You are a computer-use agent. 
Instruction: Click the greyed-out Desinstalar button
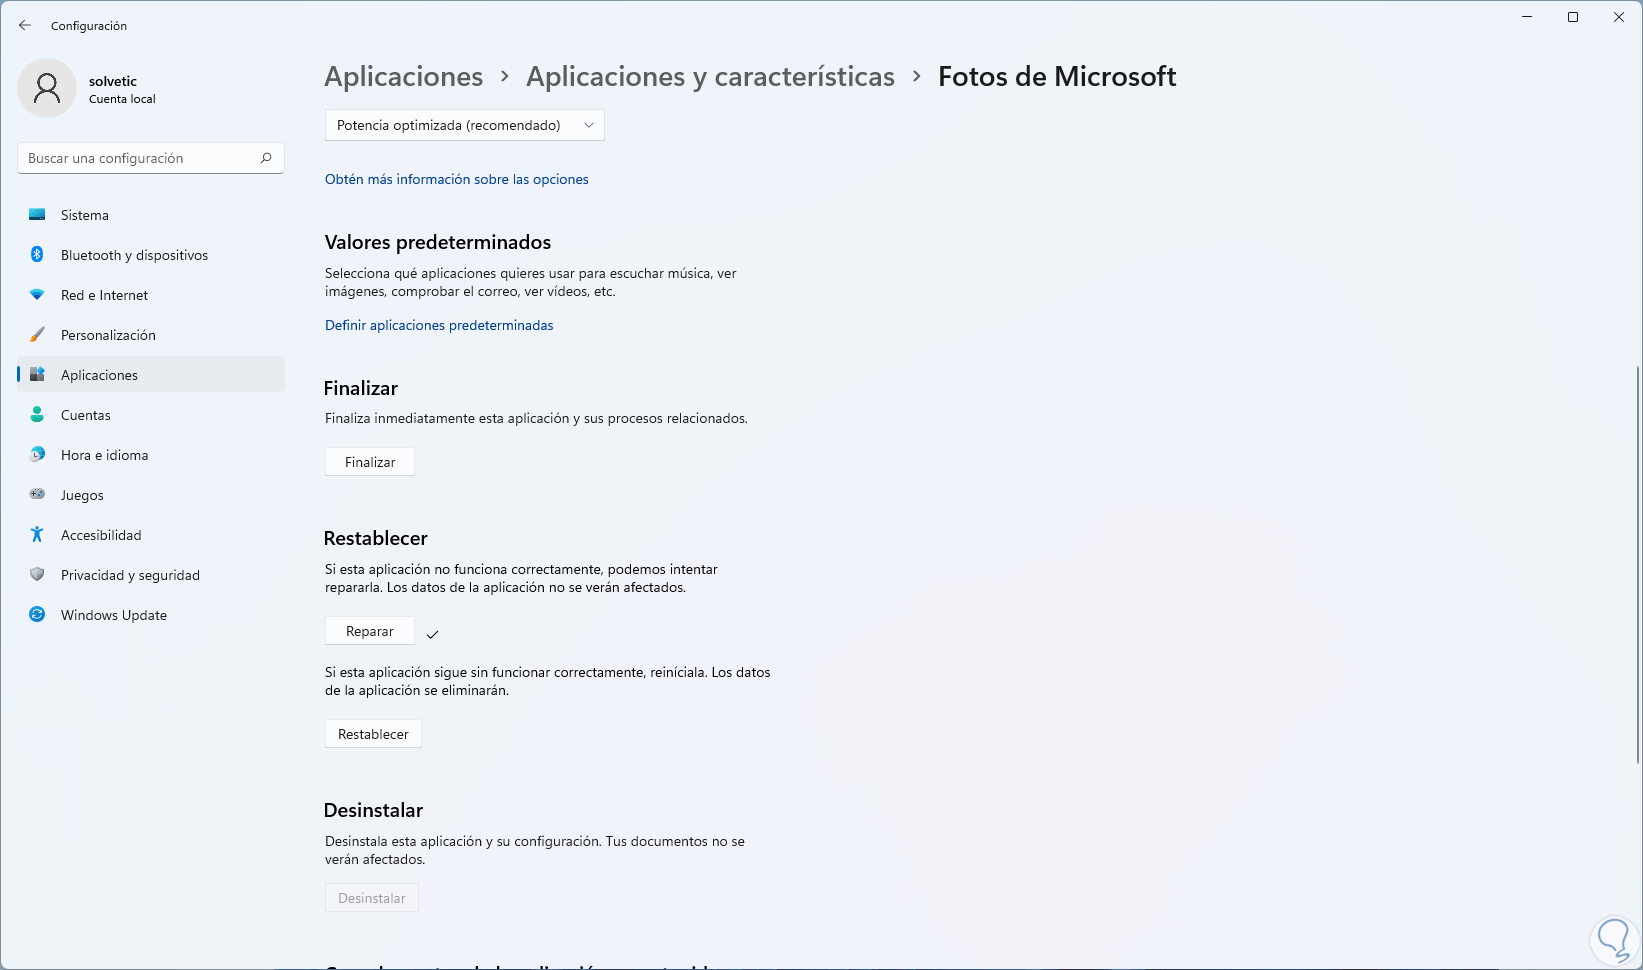click(x=372, y=898)
